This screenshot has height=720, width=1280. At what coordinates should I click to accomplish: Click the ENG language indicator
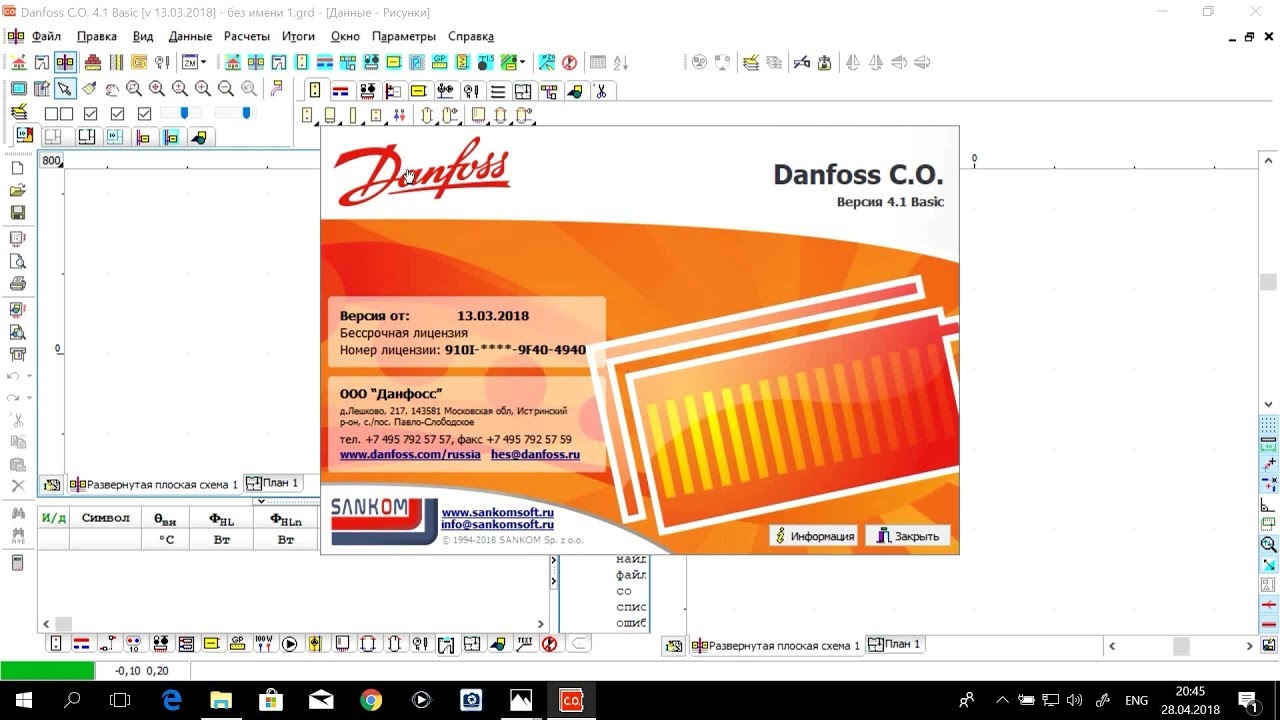[x=1136, y=700]
